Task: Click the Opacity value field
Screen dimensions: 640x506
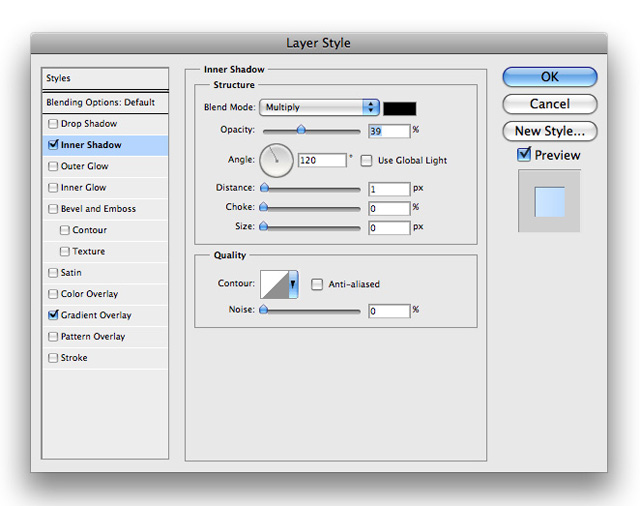Action: tap(389, 131)
